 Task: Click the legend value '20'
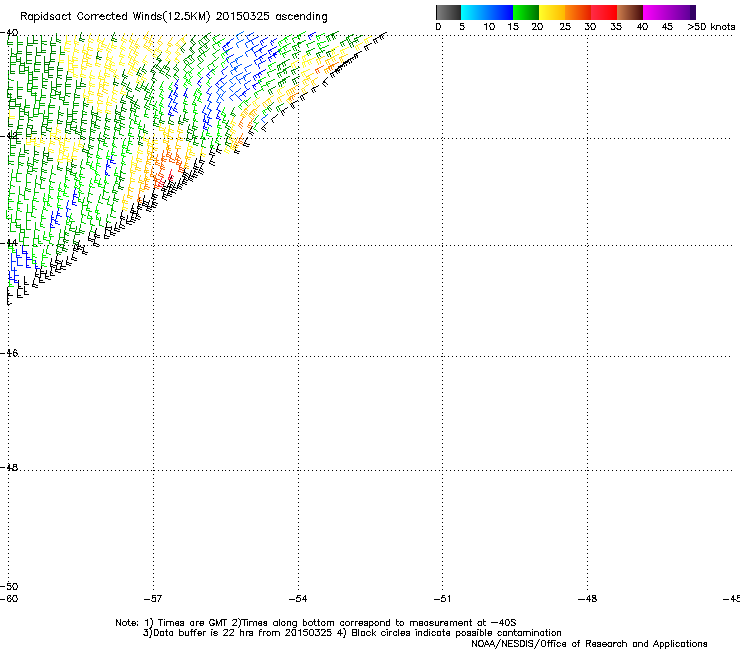click(537, 27)
